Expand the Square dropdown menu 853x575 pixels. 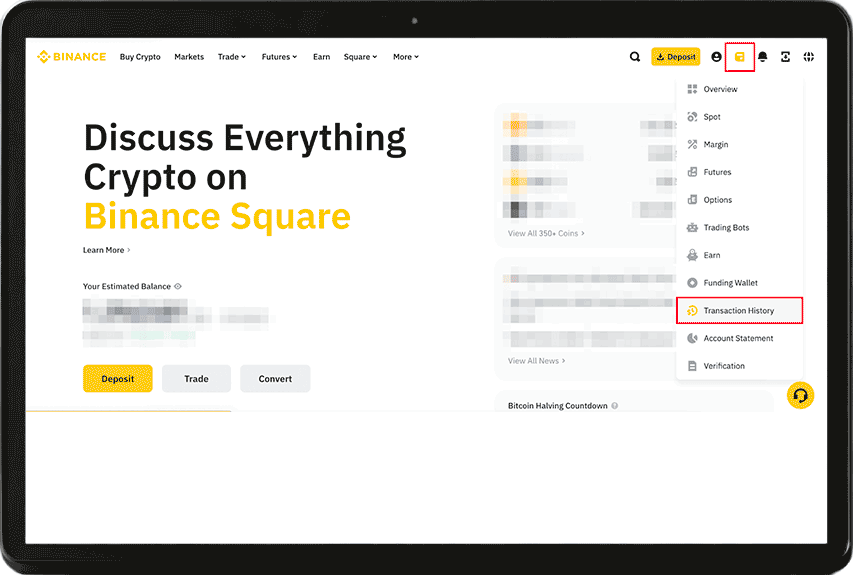[360, 57]
